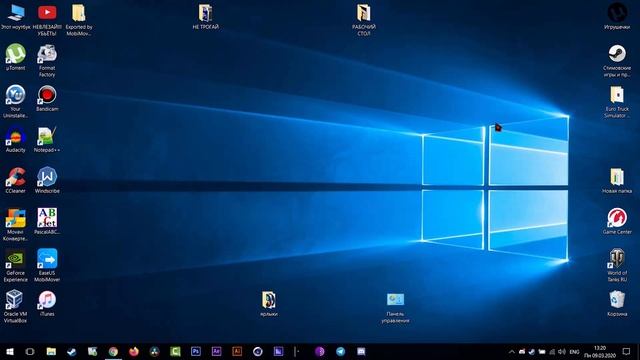
Task: Open the Game Center shortcut
Action: [617, 221]
